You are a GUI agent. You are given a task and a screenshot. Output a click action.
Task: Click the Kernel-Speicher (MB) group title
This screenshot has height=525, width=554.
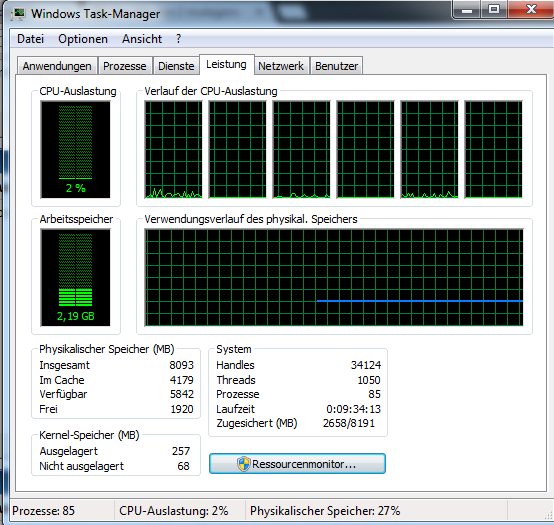click(89, 435)
